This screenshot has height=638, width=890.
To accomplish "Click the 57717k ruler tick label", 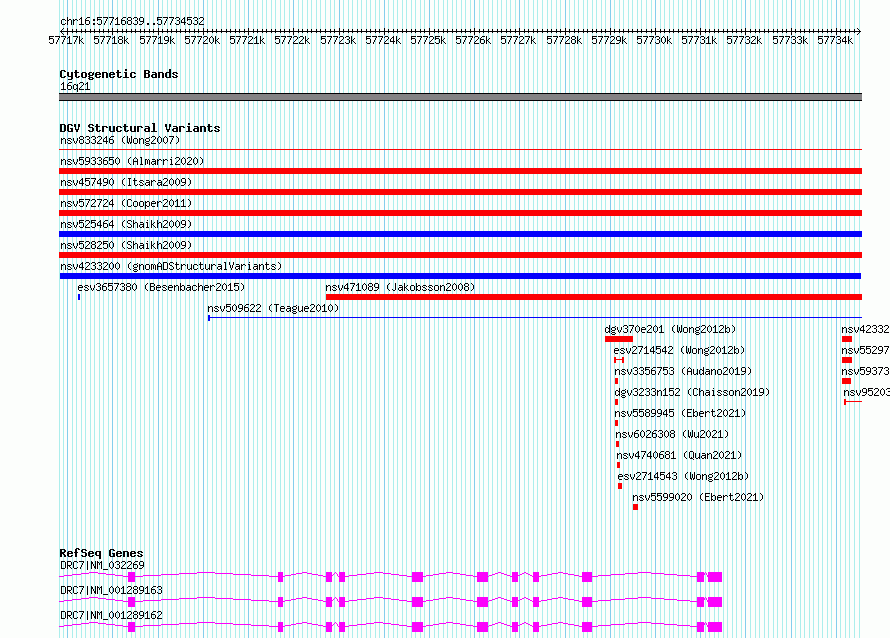I will point(66,40).
